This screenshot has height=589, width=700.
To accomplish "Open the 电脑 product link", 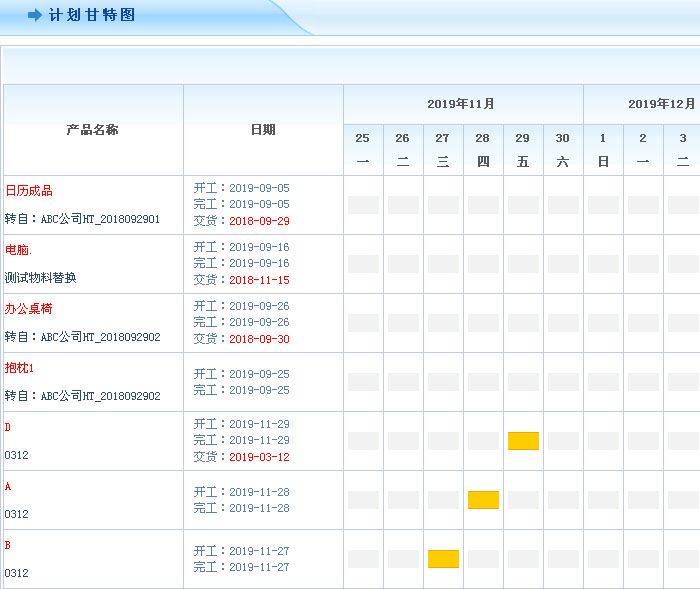I will tap(18, 249).
